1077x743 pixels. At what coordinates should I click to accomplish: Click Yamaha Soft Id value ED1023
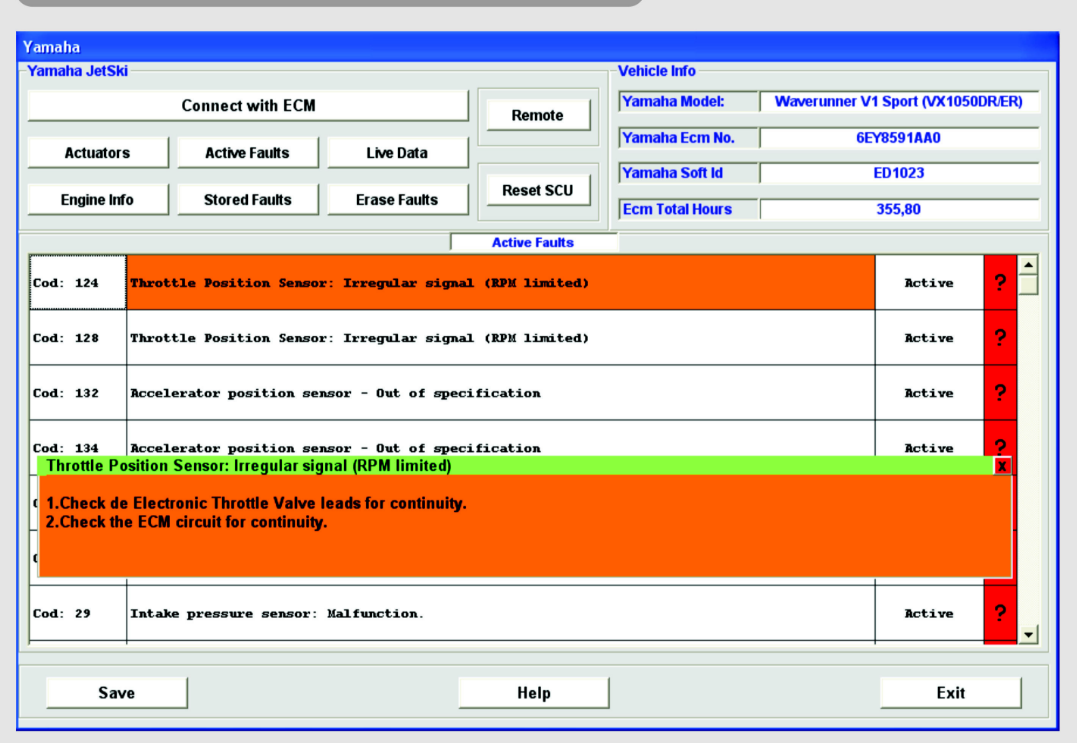[899, 173]
